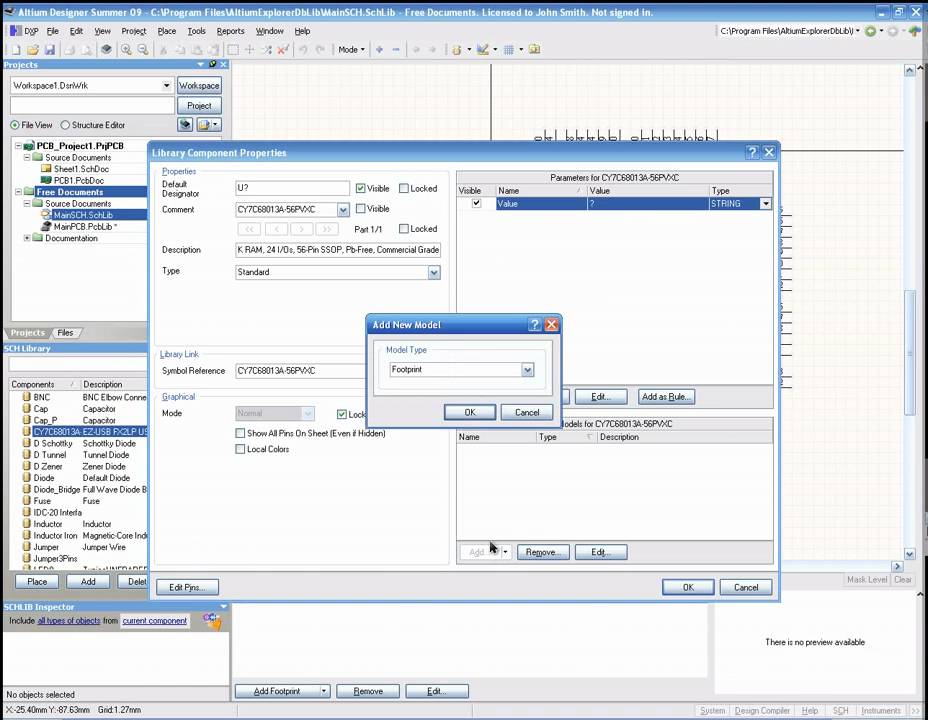
Task: Click the Edit Pins button
Action: [187, 587]
